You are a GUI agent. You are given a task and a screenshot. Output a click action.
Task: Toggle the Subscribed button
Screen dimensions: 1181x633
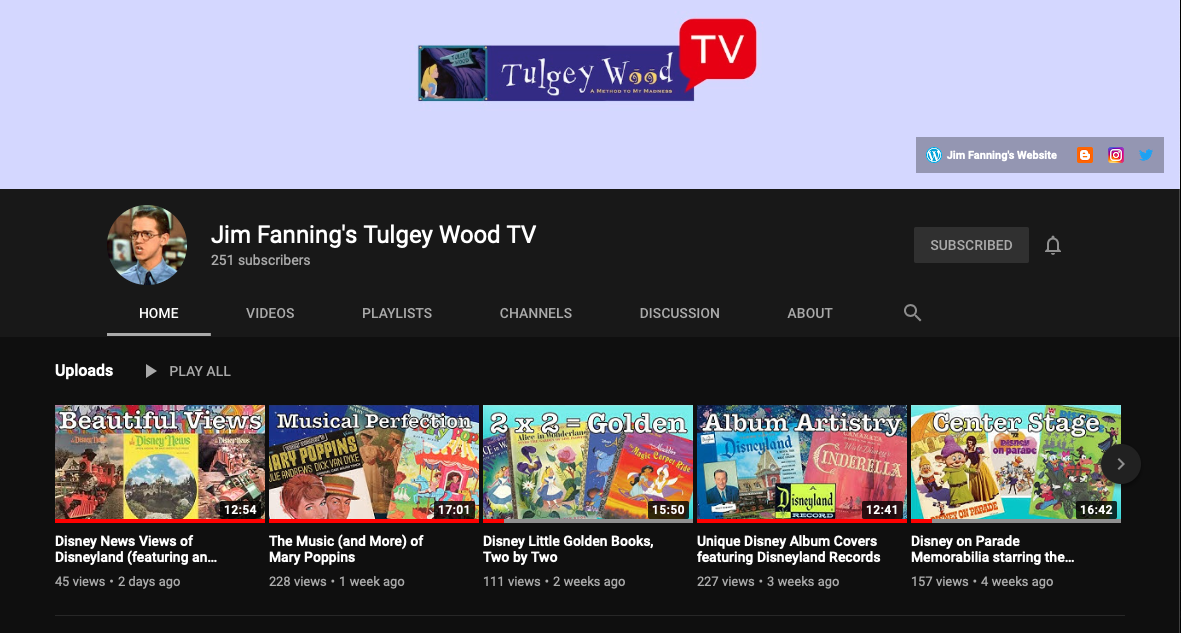970,245
